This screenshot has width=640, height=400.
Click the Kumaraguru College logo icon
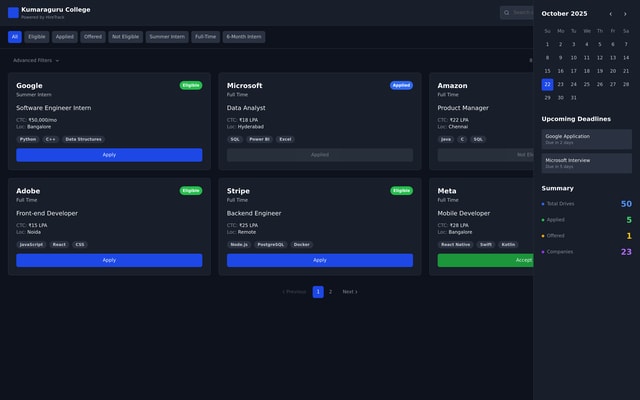coord(13,13)
